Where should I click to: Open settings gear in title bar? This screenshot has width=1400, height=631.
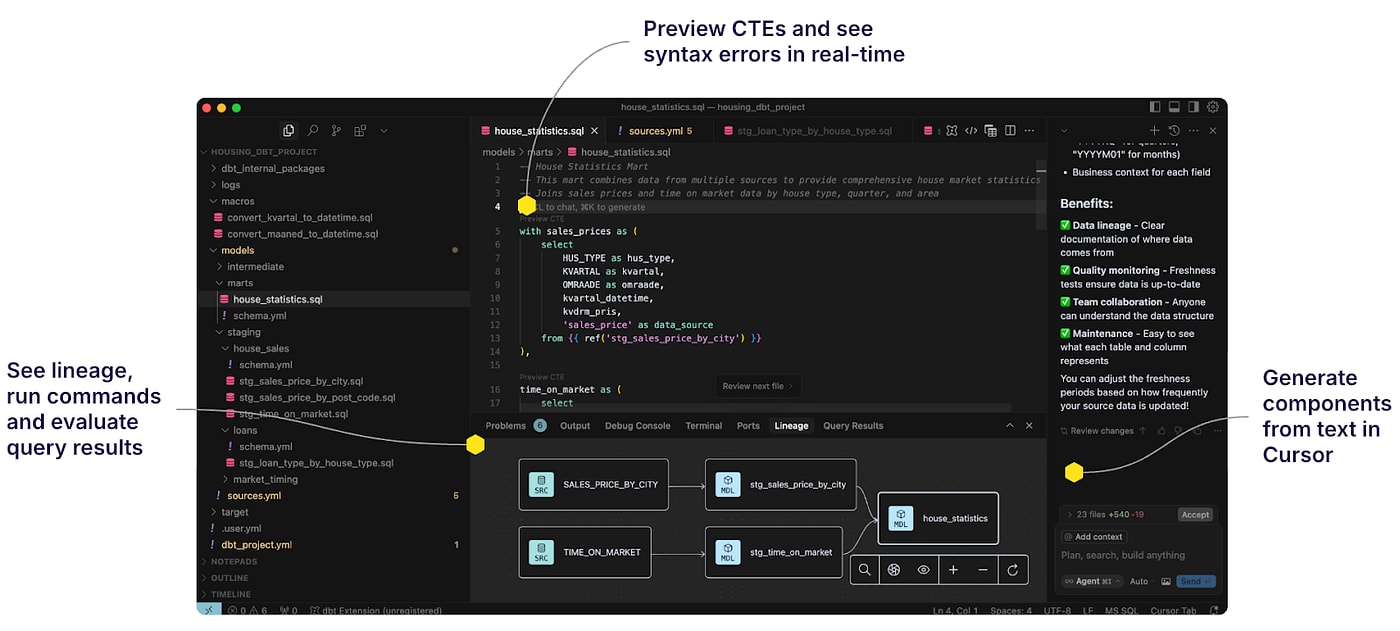coord(1213,107)
